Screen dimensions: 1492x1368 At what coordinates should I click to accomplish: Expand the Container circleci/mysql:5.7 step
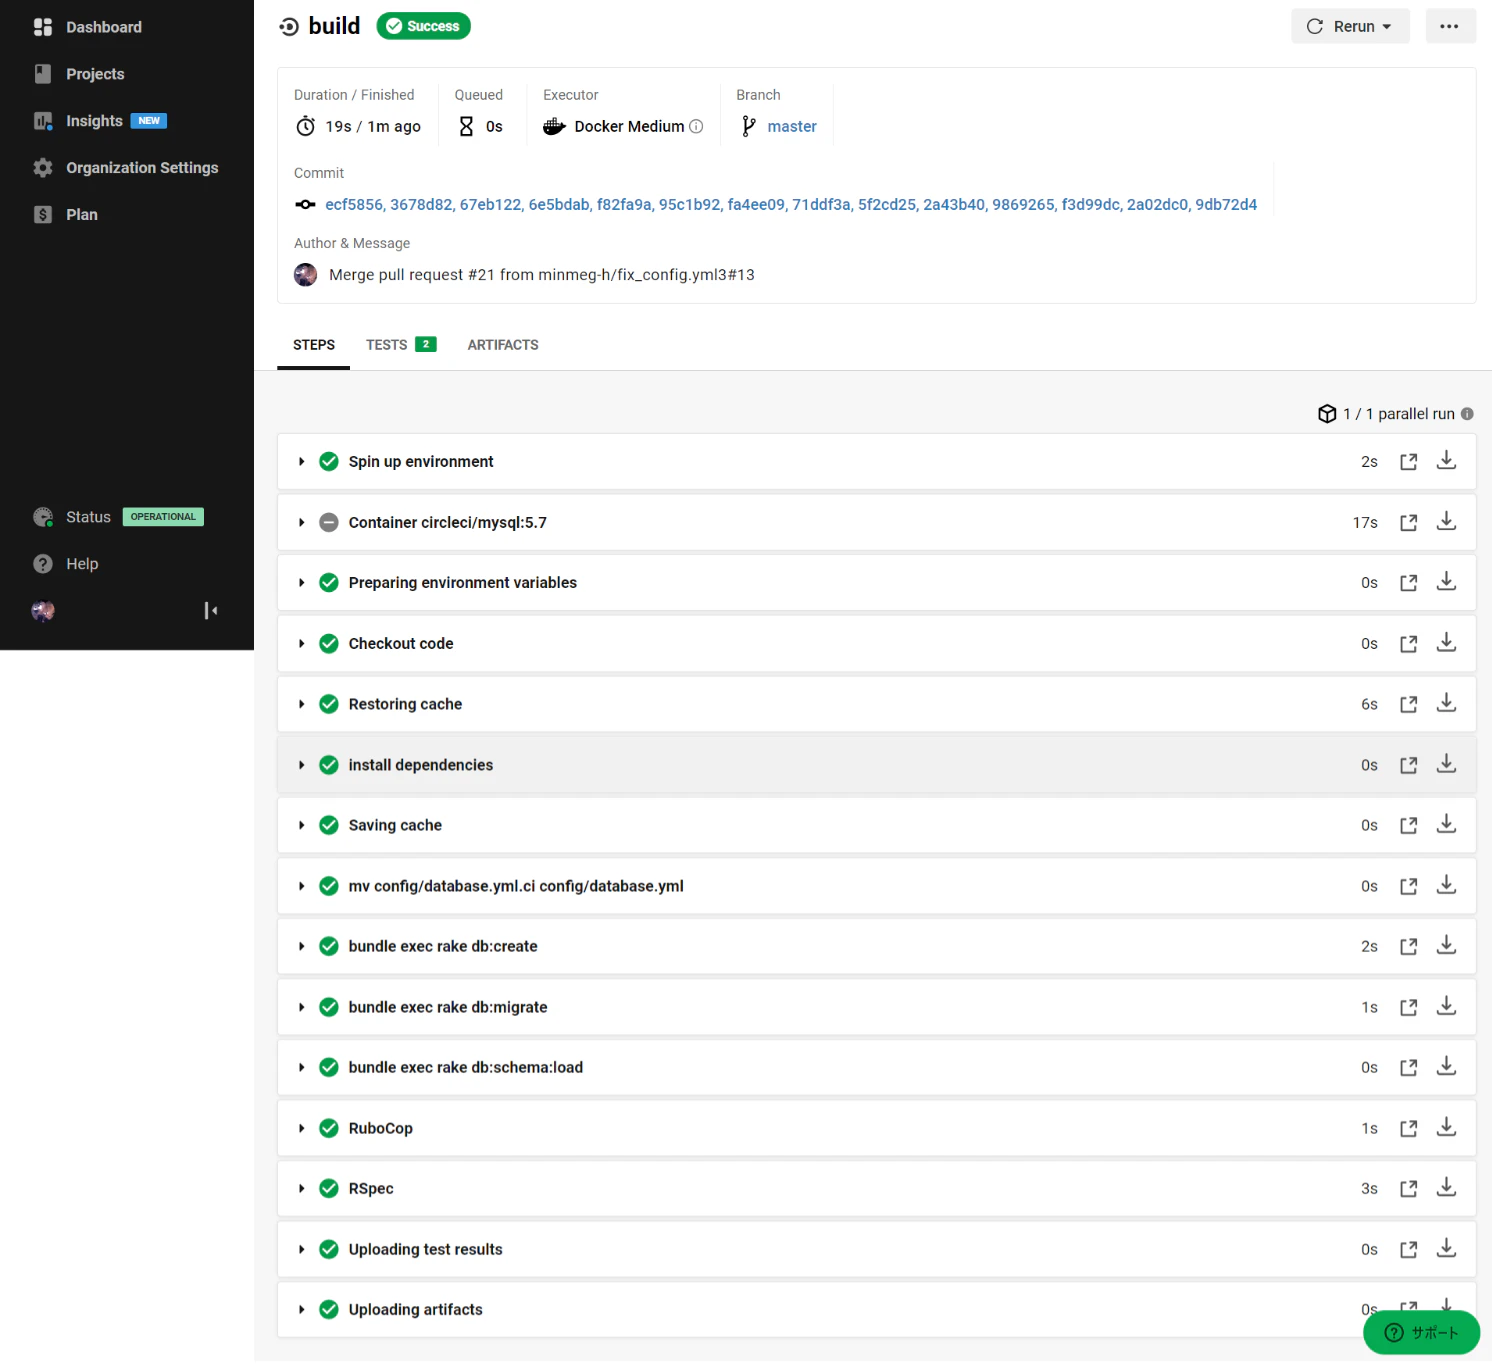pyautogui.click(x=301, y=523)
